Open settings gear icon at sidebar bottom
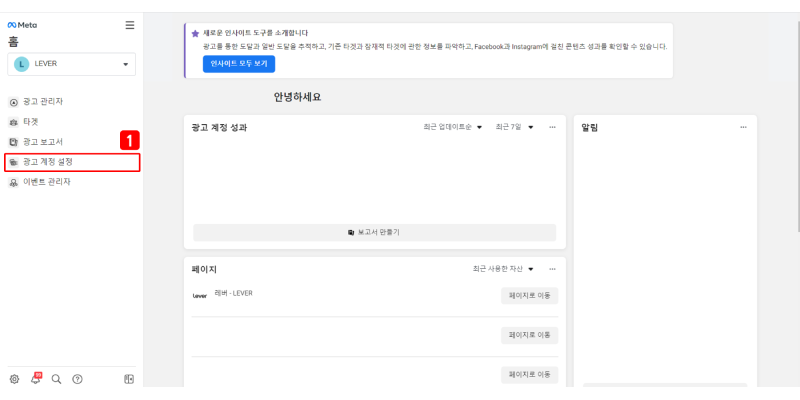This screenshot has height=400, width=800. point(14,379)
